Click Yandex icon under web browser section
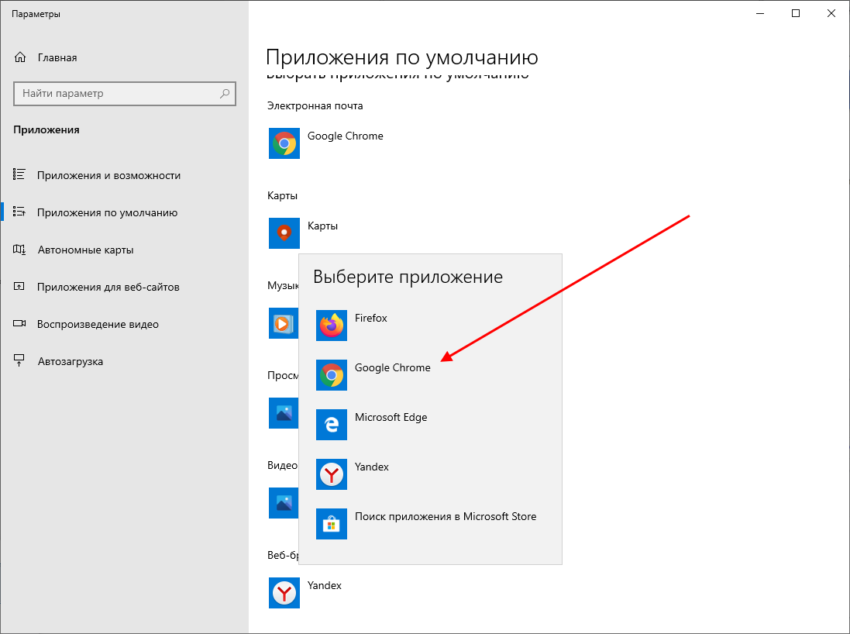 point(285,593)
